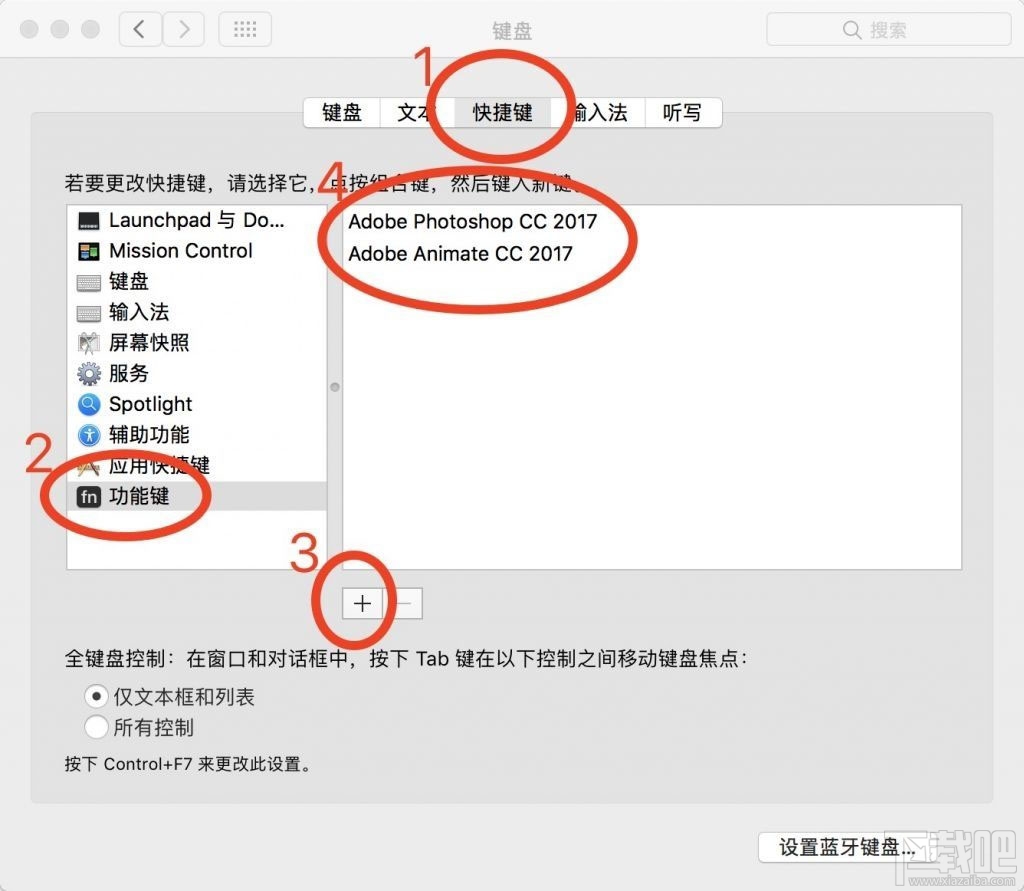Enable the 所有控制 radio option

tap(96, 728)
